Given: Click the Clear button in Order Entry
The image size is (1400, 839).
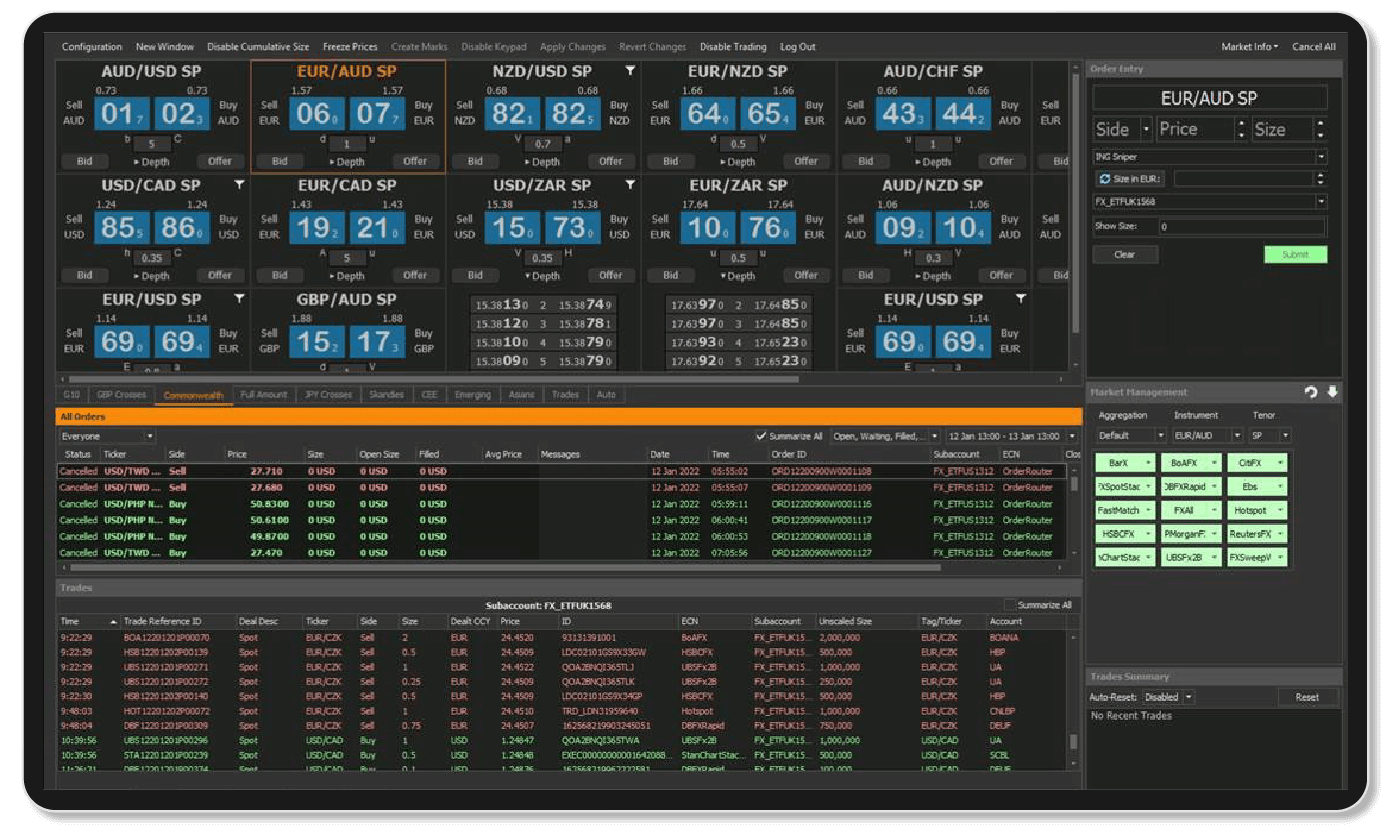Looking at the screenshot, I should pos(1125,254).
